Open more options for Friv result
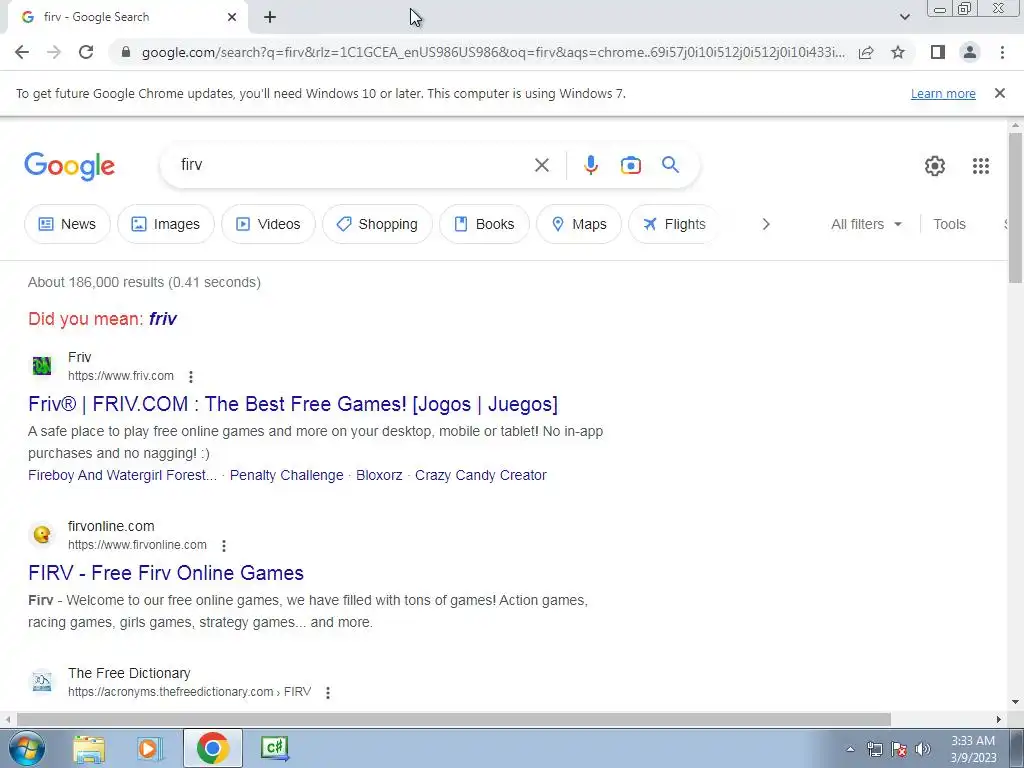 [191, 377]
